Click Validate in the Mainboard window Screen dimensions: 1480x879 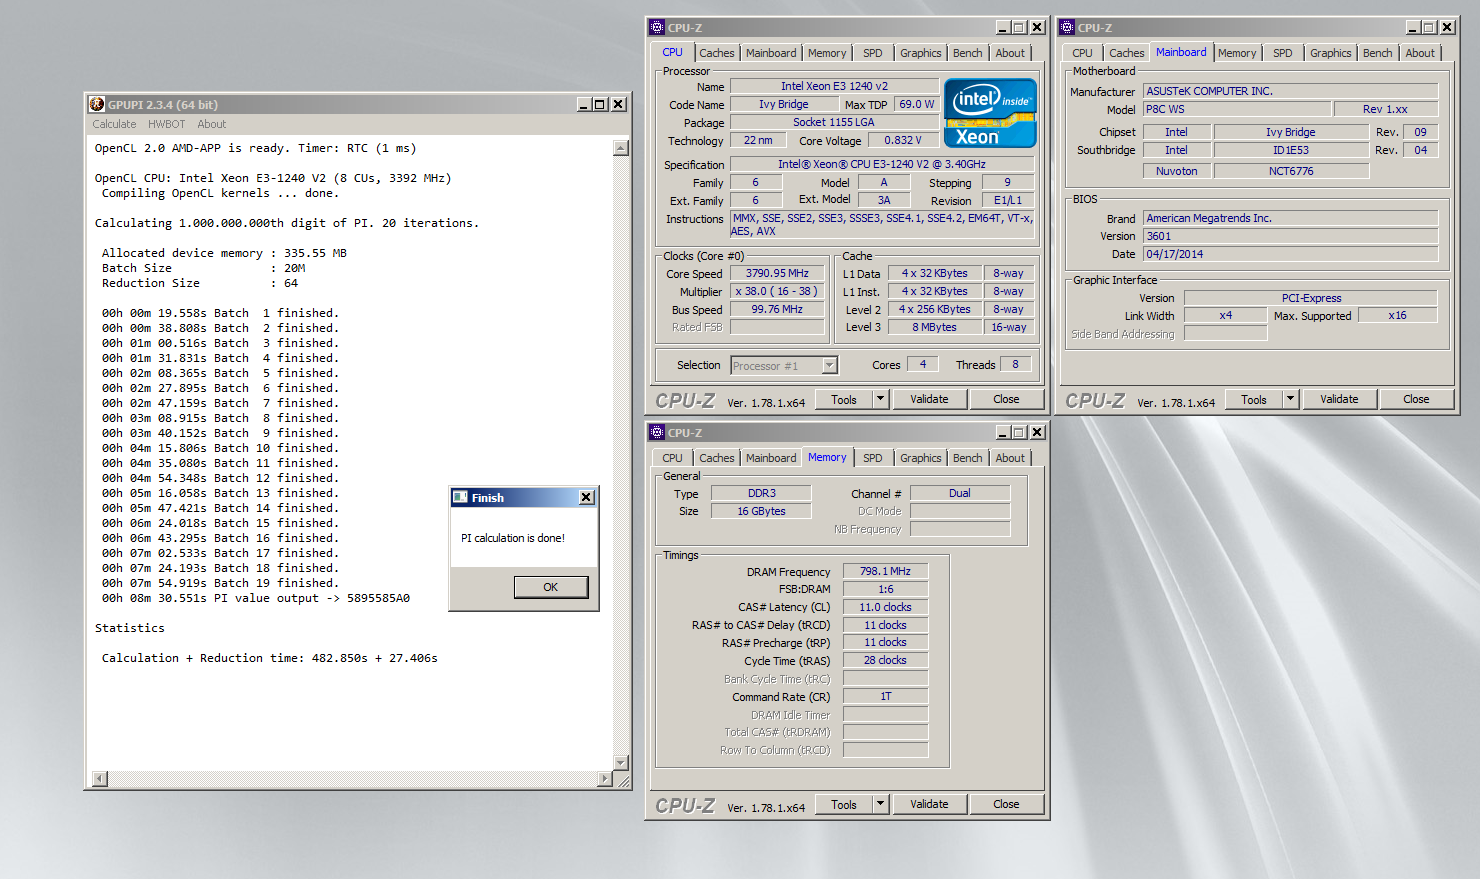click(x=1339, y=399)
